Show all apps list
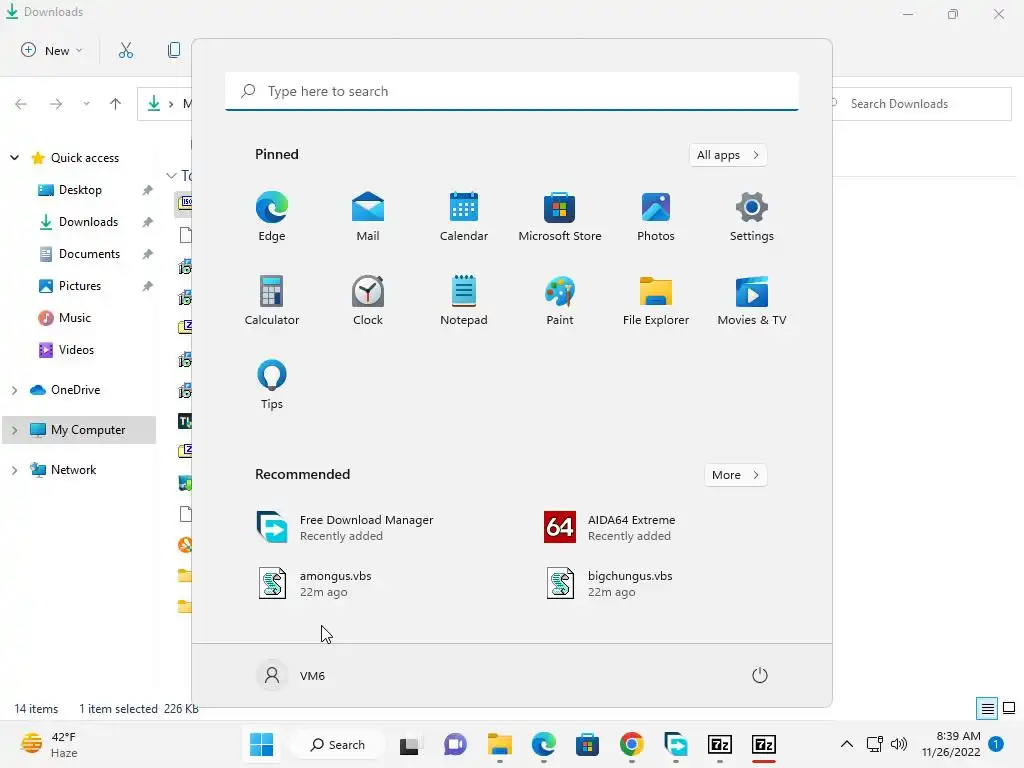 [728, 155]
